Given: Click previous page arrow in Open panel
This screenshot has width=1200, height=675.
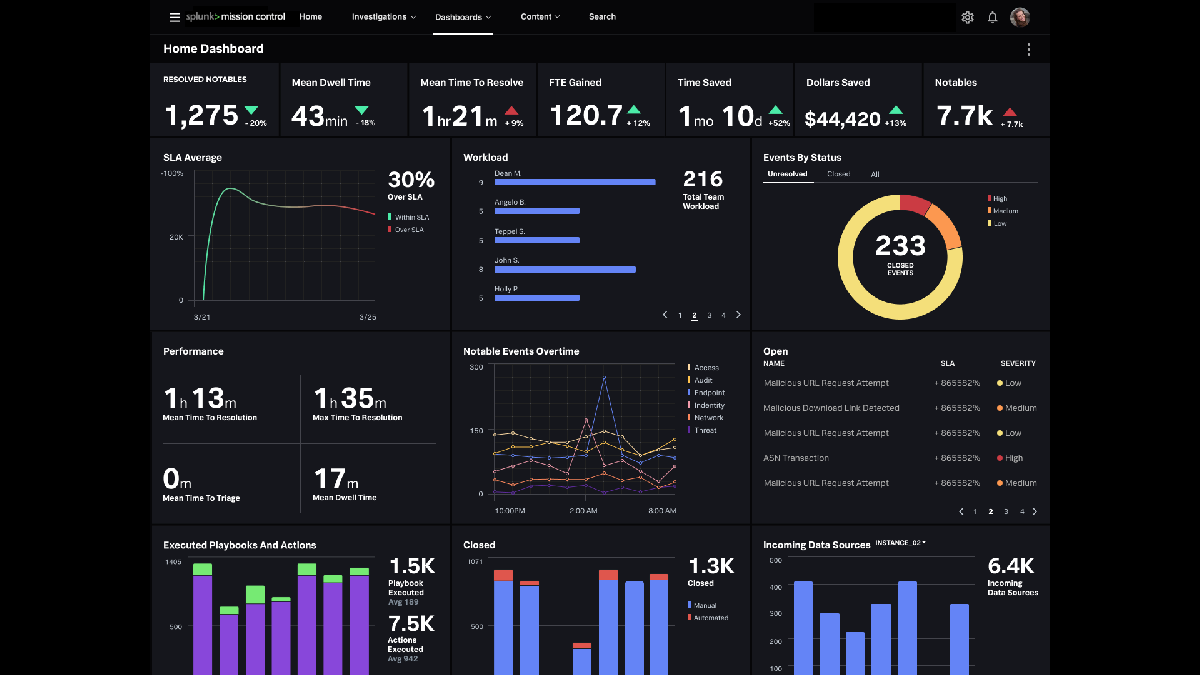Looking at the screenshot, I should pyautogui.click(x=961, y=511).
